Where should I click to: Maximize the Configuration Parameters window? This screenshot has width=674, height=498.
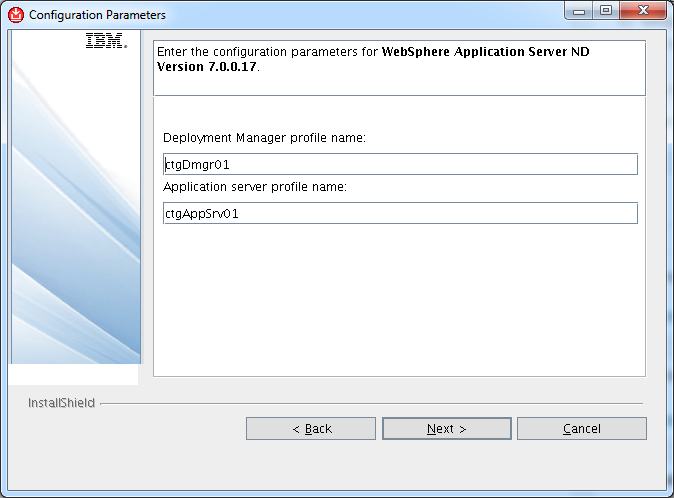tap(606, 10)
